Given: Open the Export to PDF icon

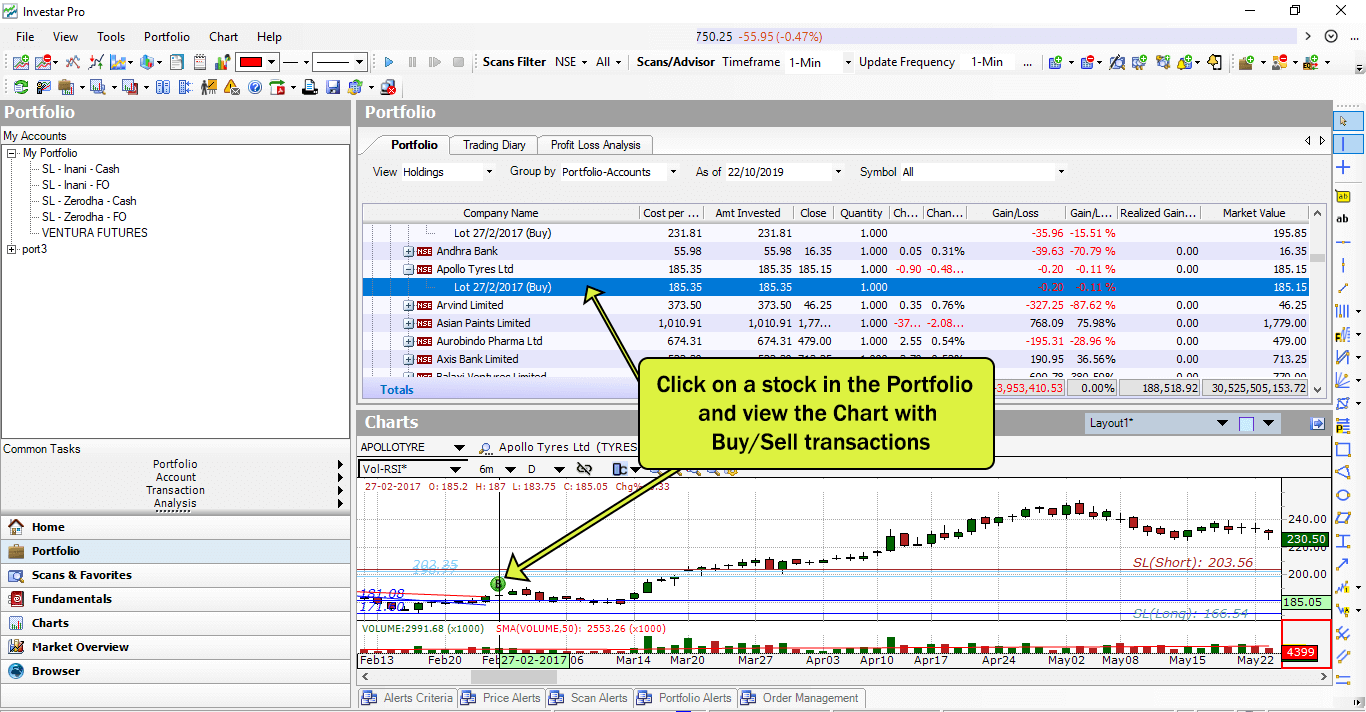Looking at the screenshot, I should [277, 87].
